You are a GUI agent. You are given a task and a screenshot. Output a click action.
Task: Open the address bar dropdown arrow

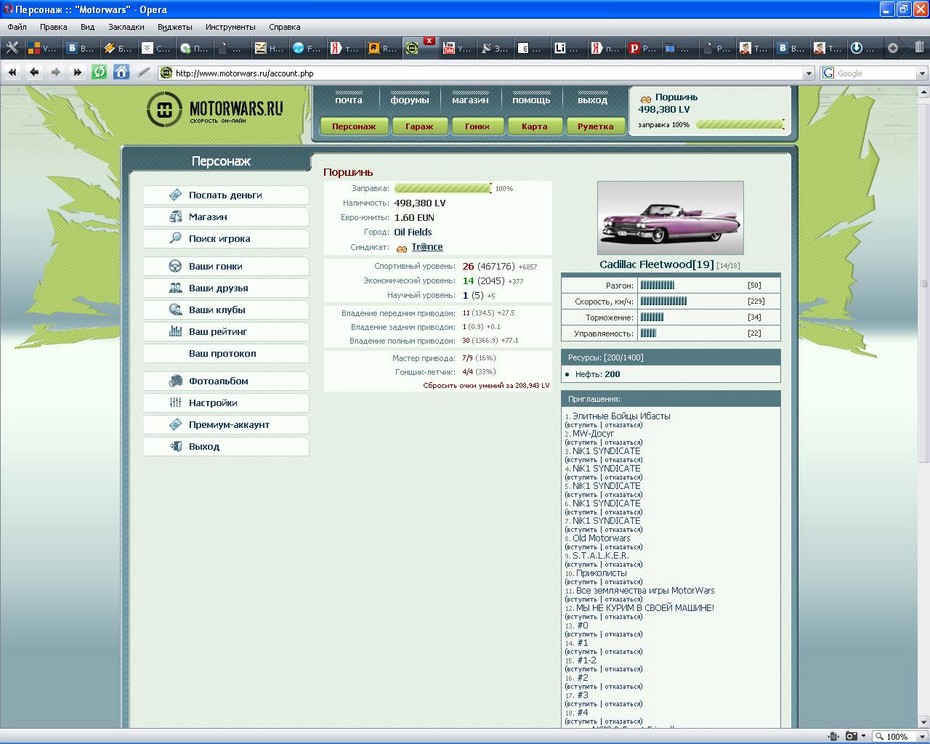[808, 73]
